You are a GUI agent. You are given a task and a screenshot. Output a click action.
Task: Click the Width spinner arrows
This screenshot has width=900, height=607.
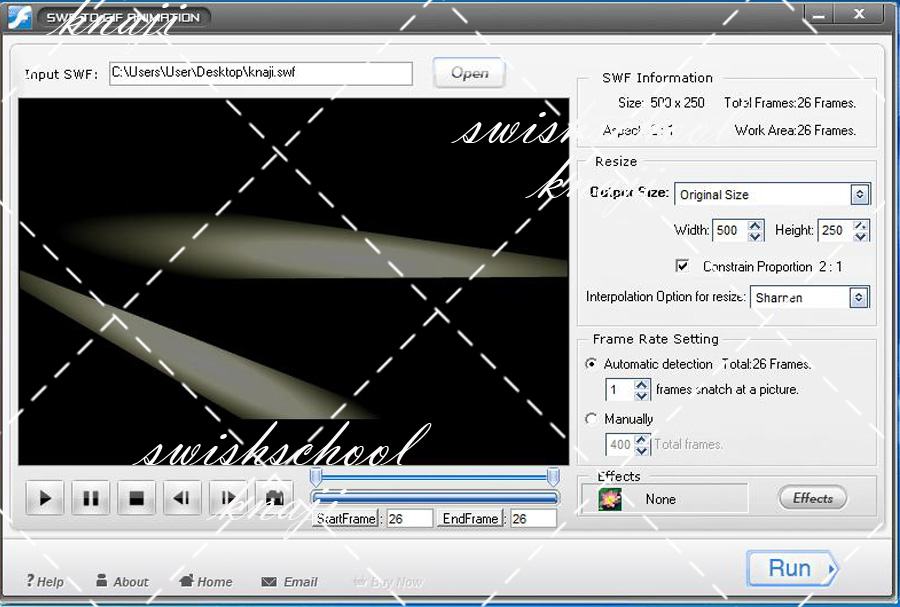(755, 230)
